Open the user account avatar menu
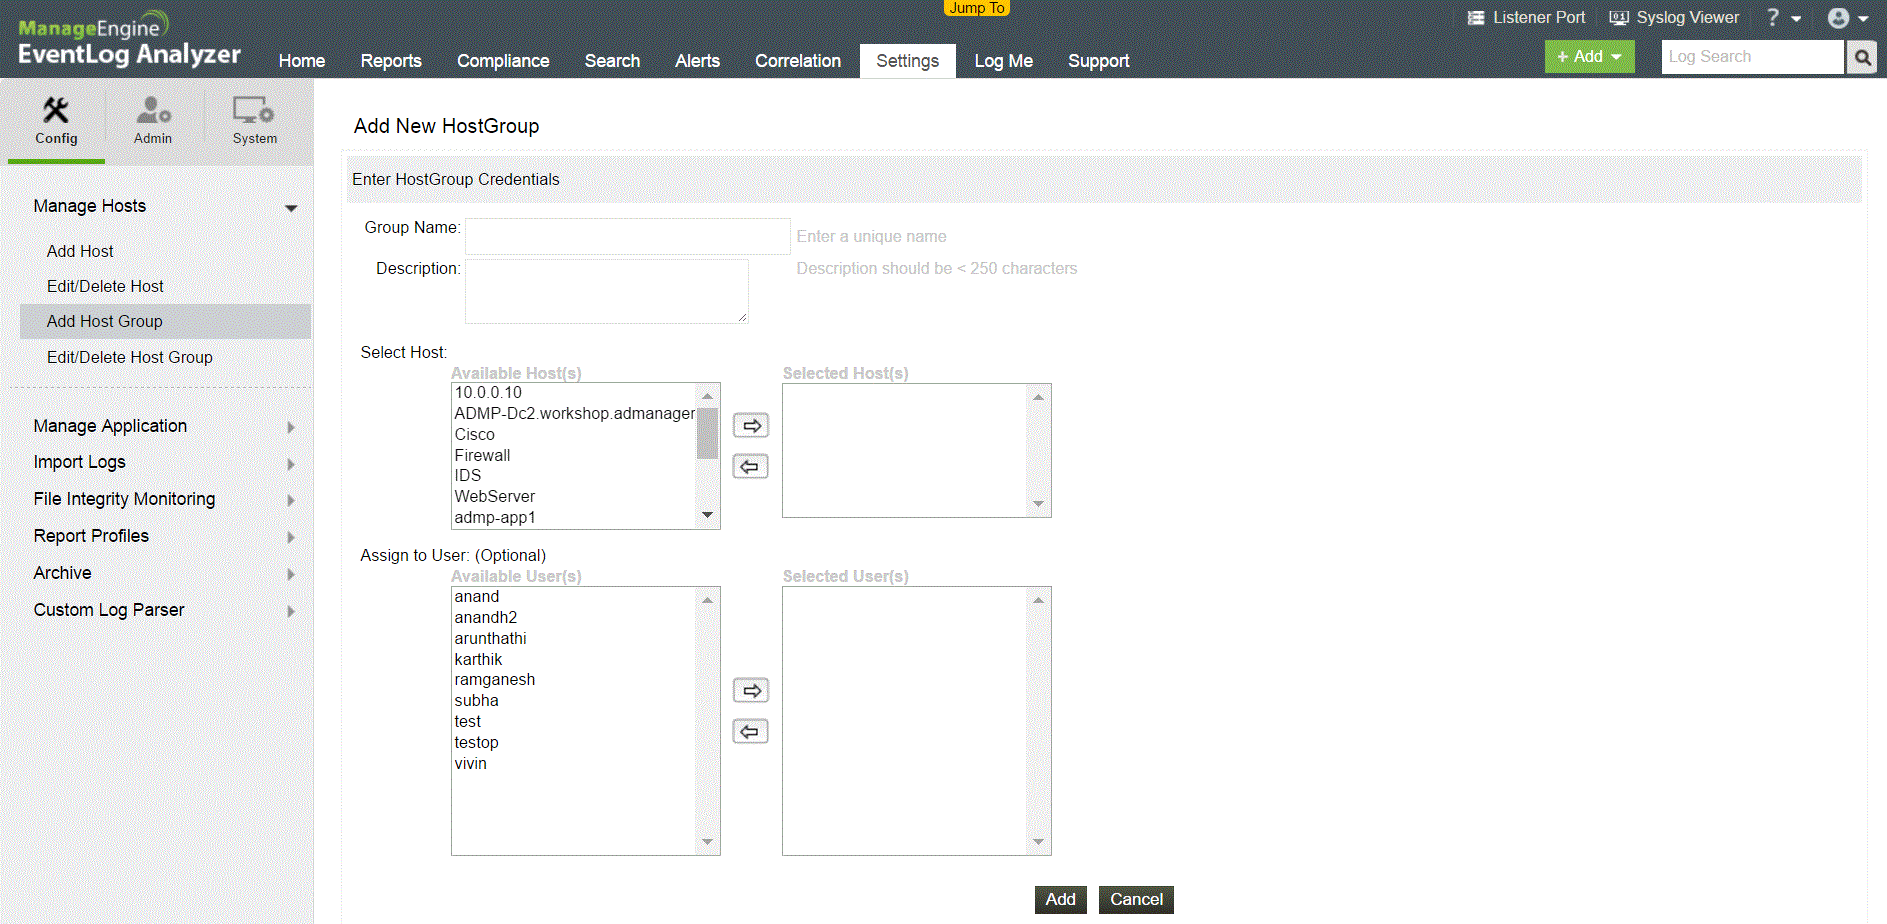This screenshot has width=1887, height=924. pos(1848,18)
